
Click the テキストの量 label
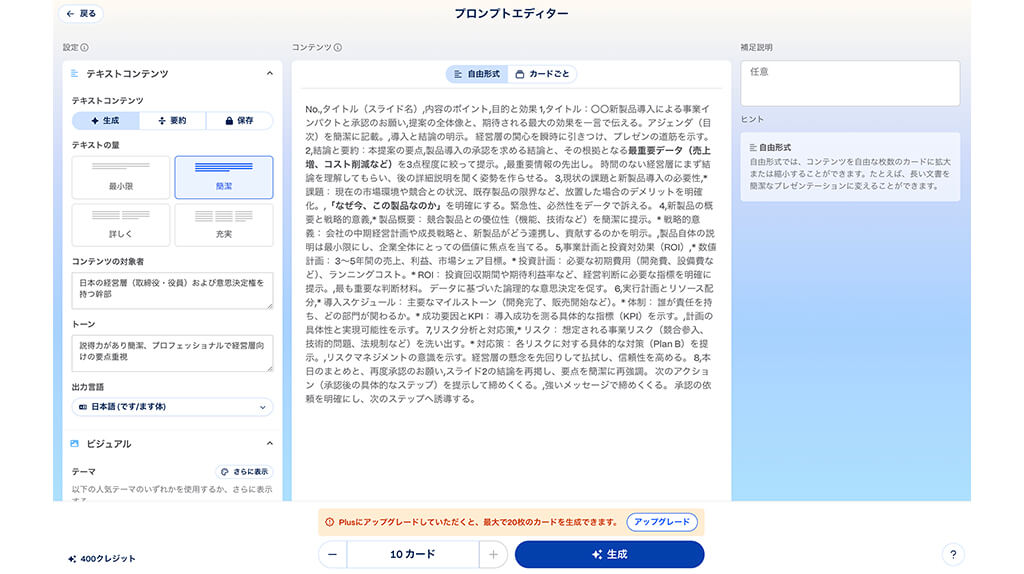pyautogui.click(x=96, y=145)
